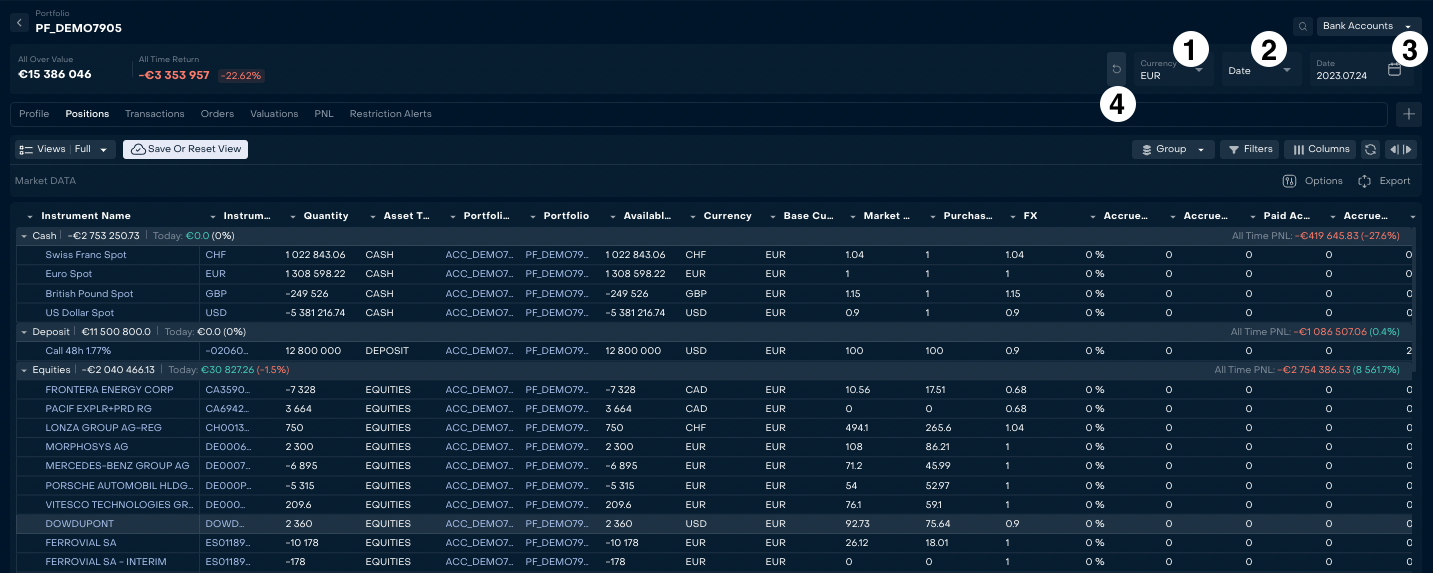Open table Options settings
Viewport: 1433px width, 573px height.
click(1312, 181)
